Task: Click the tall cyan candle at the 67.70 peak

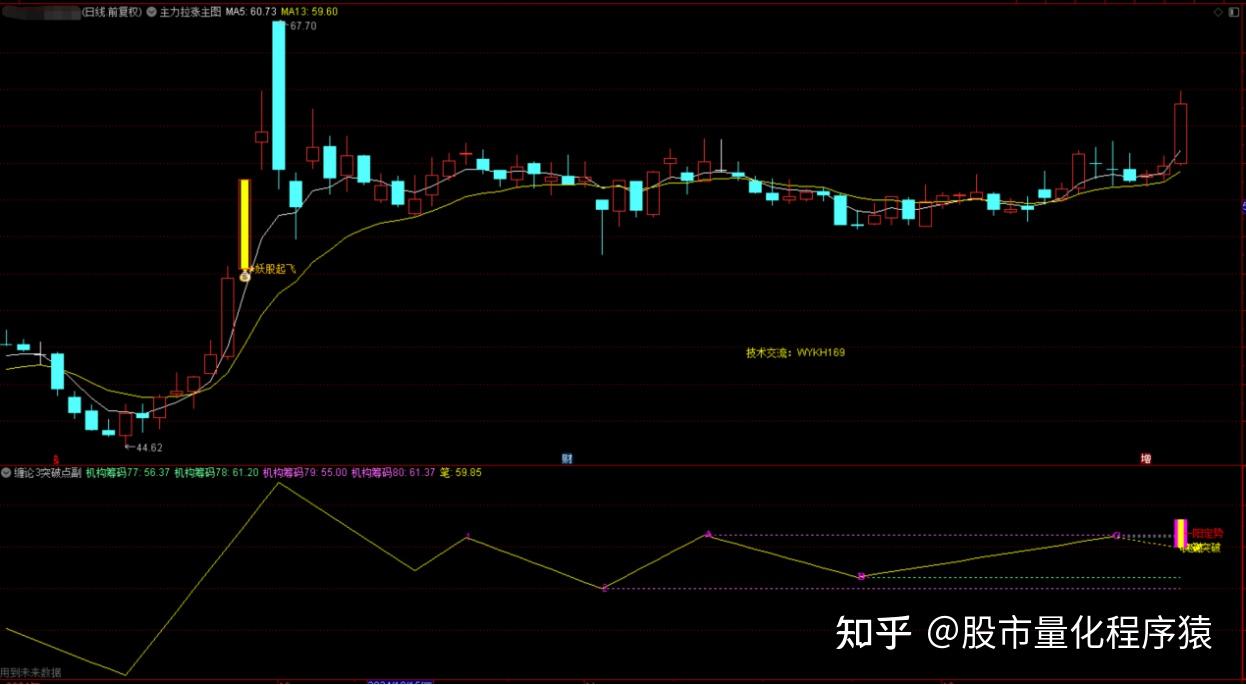Action: (x=279, y=96)
